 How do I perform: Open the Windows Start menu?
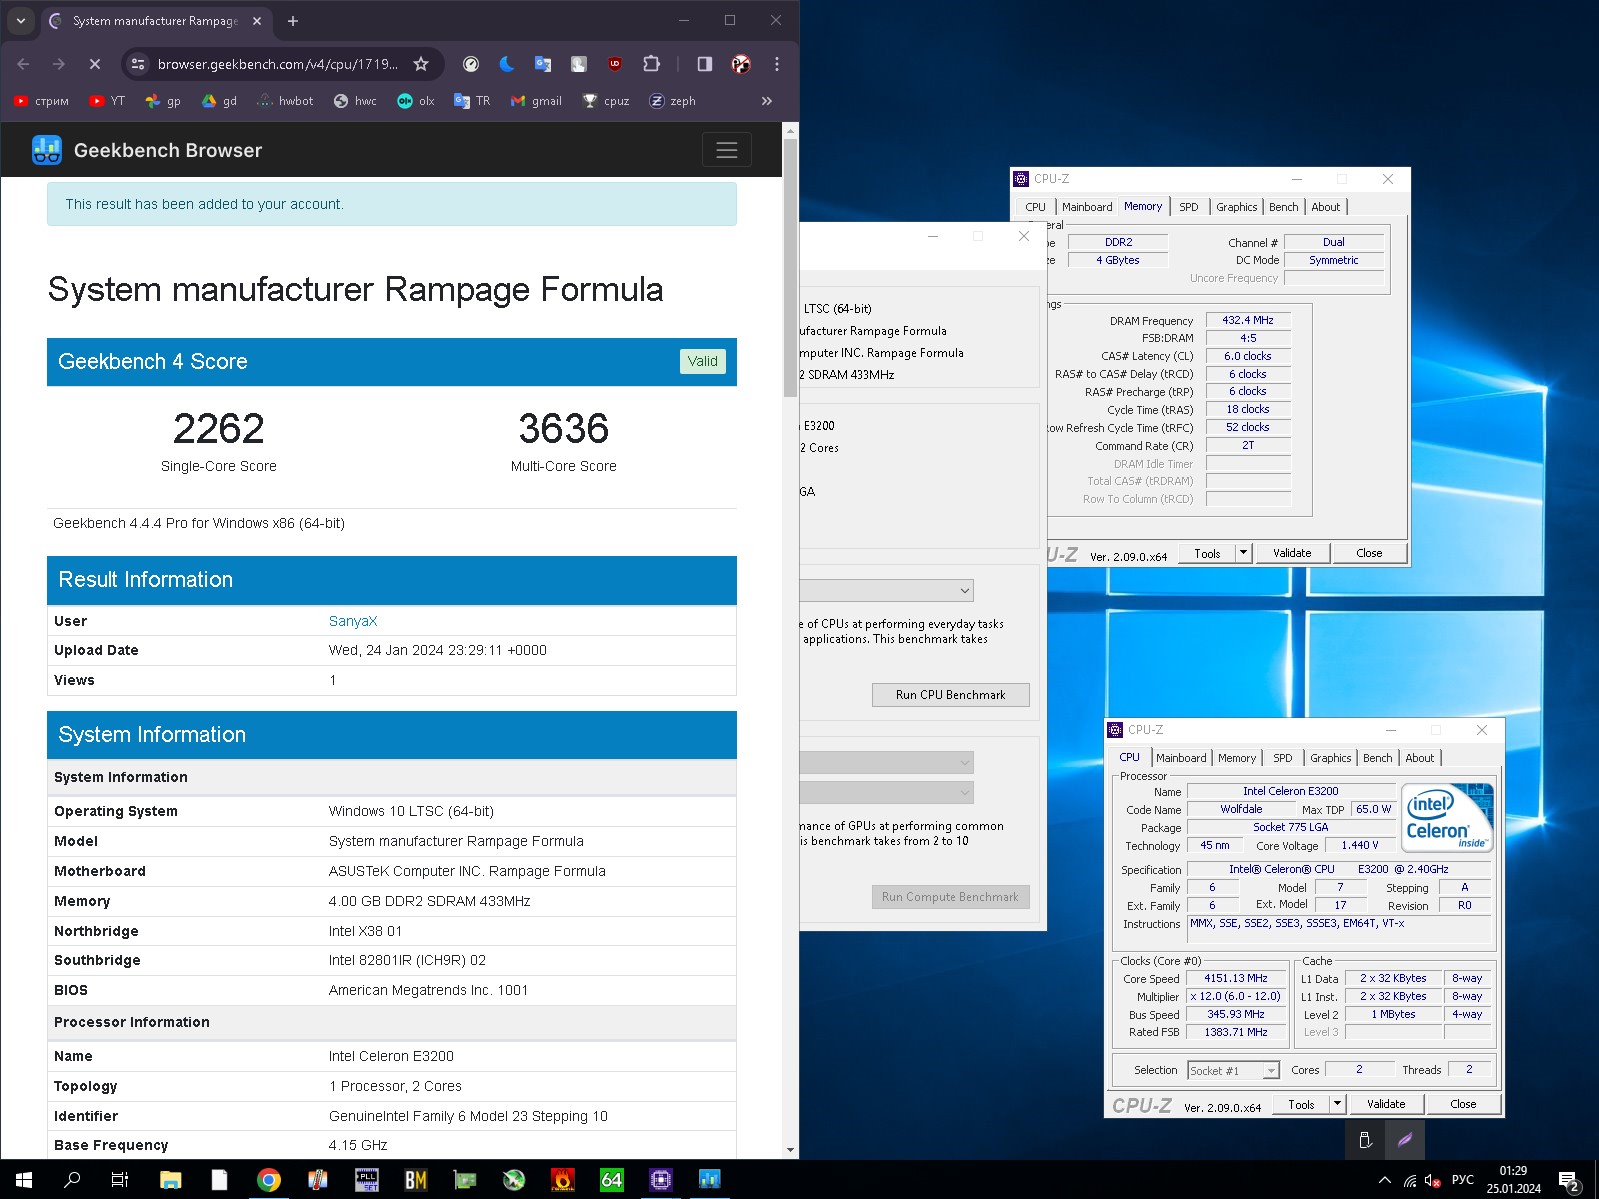[24, 1180]
